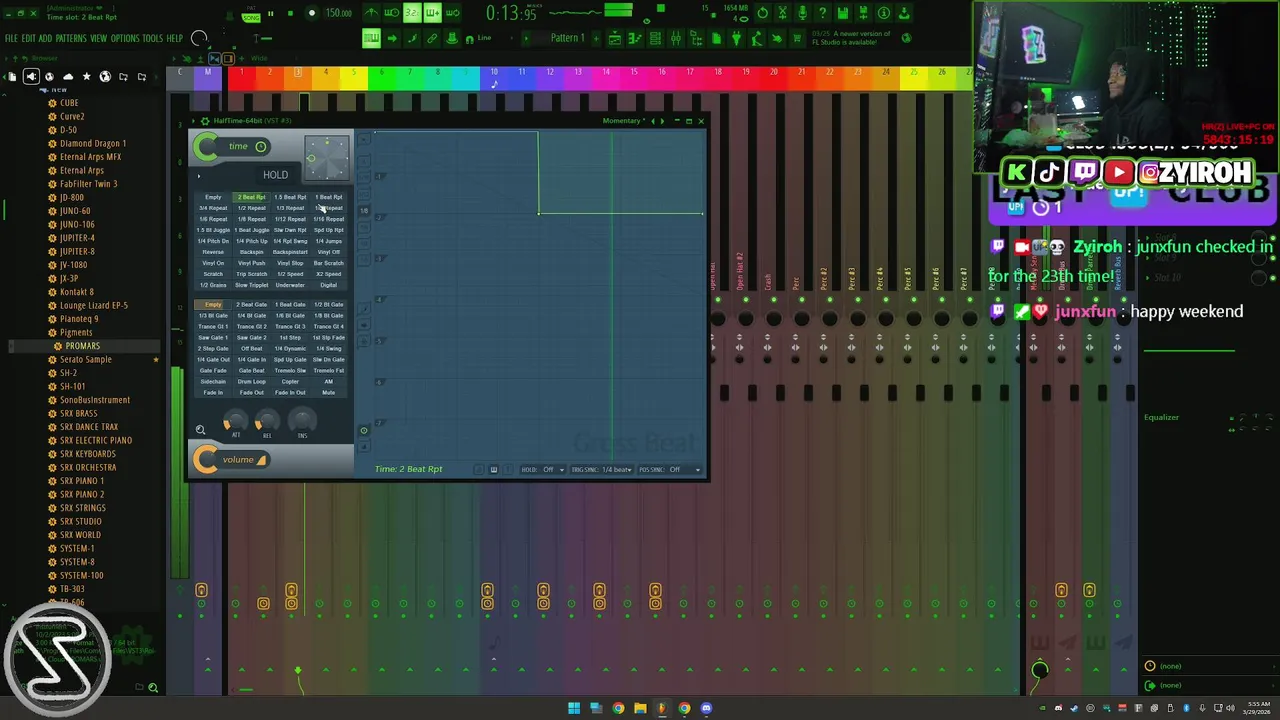Screen dimensions: 1280x720
Task: Click the star favorites icon in browser header
Action: (x=86, y=76)
